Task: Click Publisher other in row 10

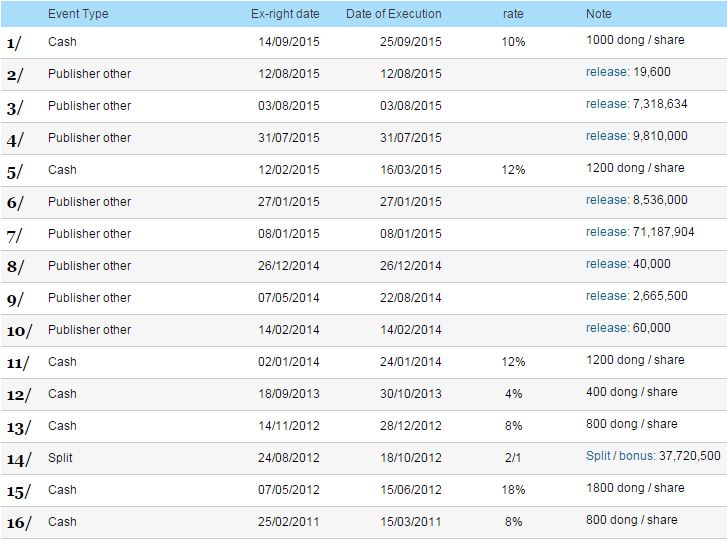Action: click(89, 330)
